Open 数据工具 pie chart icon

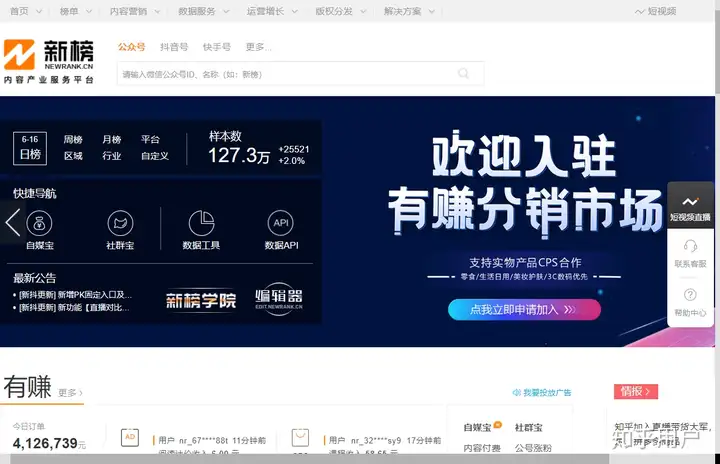pyautogui.click(x=201, y=223)
